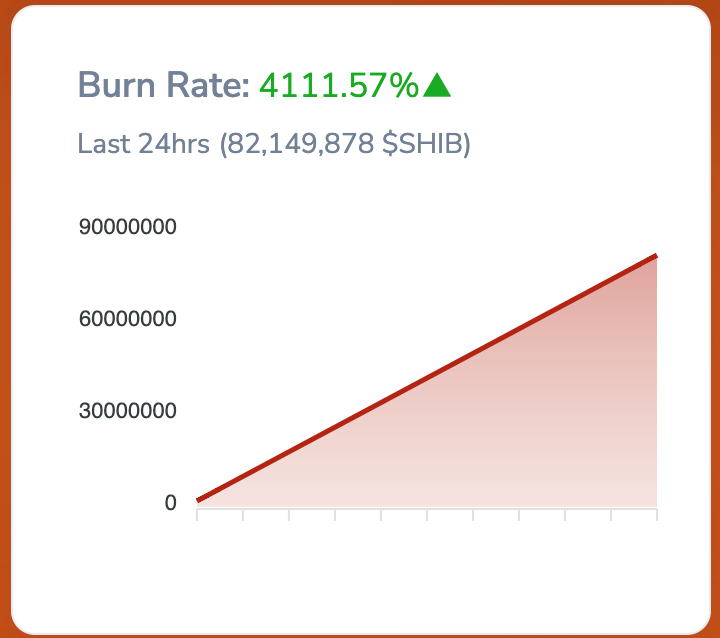Click the 90000000 y-axis label
Image resolution: width=720 pixels, height=638 pixels.
(128, 227)
